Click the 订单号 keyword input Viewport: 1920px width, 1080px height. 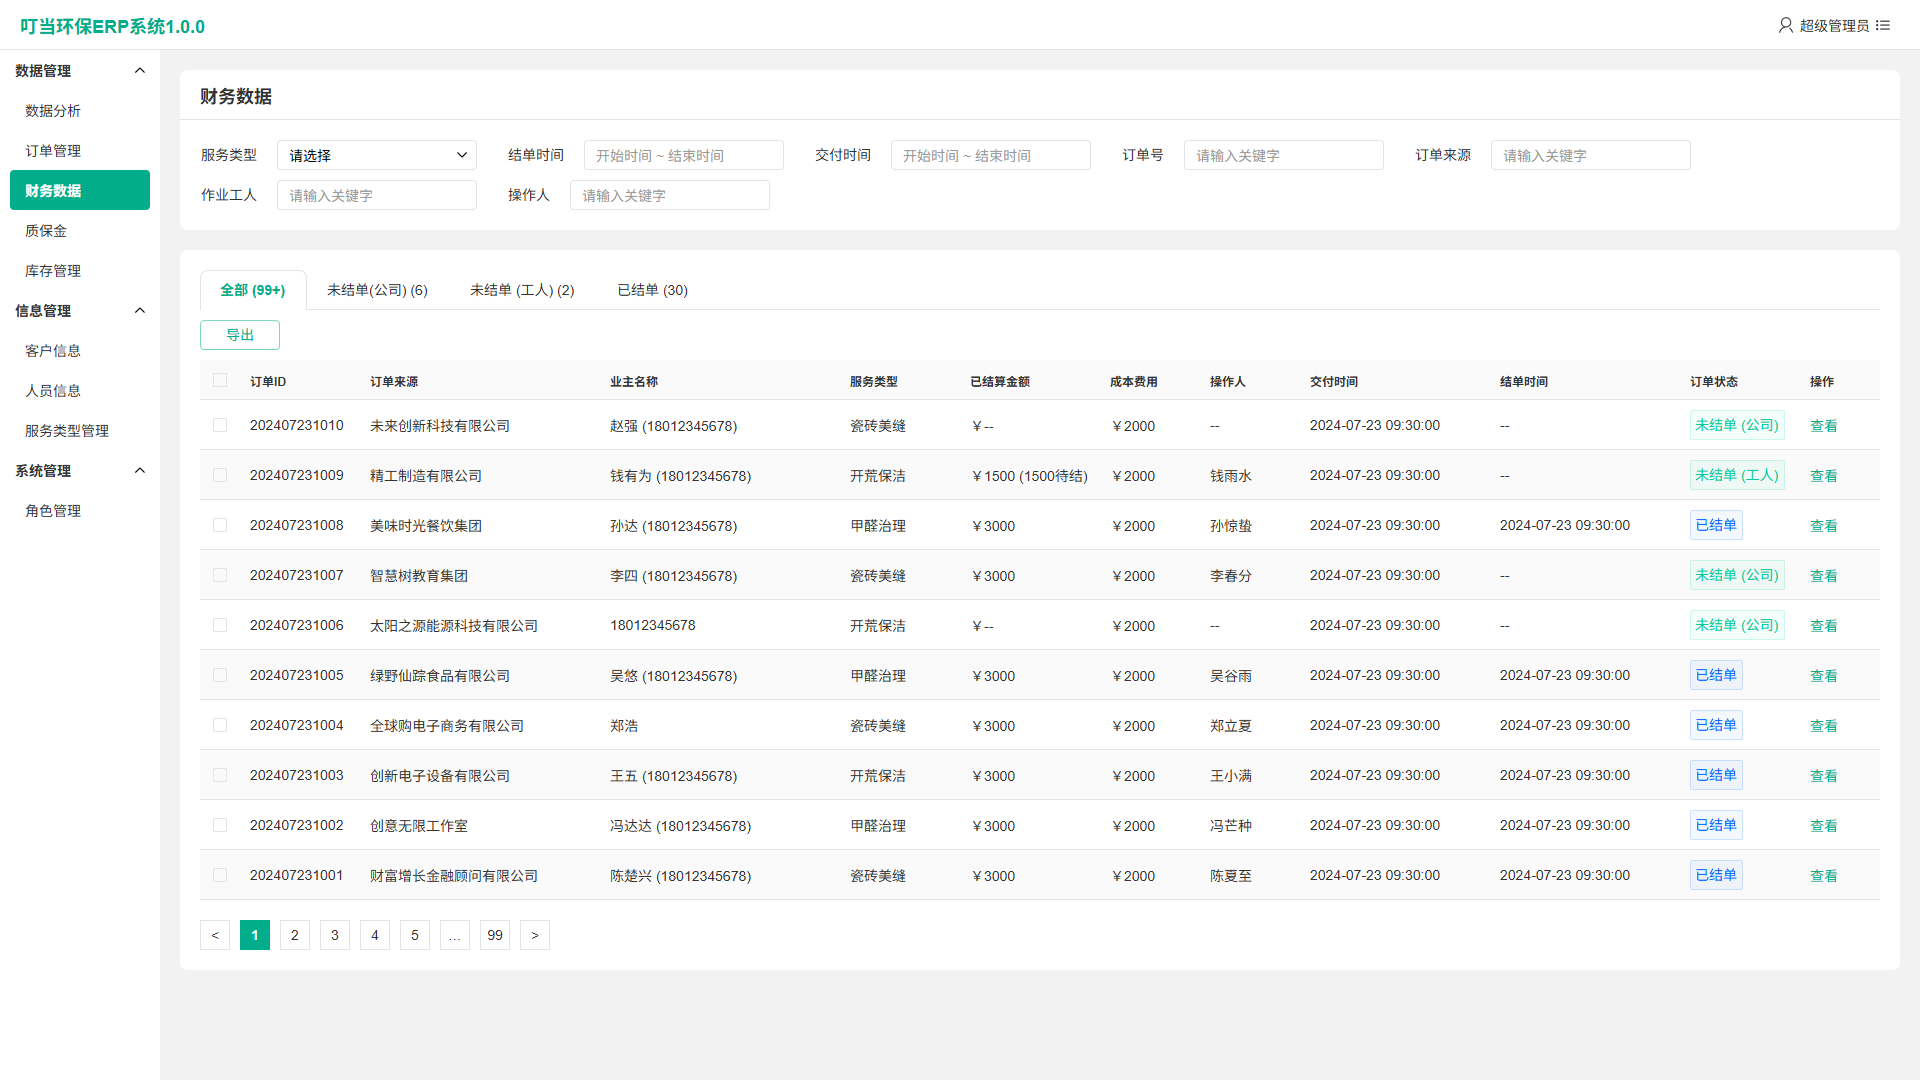(x=1284, y=155)
